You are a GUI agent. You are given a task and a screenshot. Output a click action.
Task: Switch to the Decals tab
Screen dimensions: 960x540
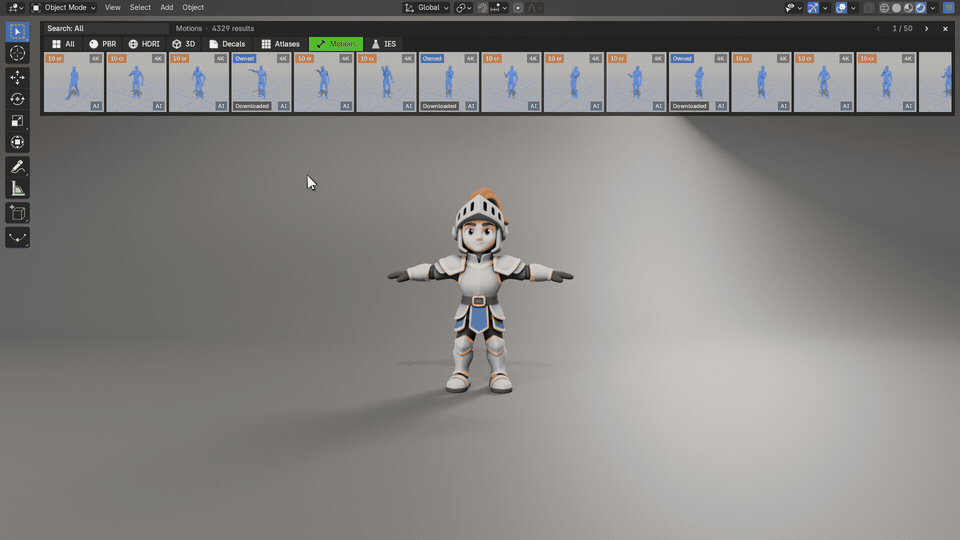click(x=227, y=44)
